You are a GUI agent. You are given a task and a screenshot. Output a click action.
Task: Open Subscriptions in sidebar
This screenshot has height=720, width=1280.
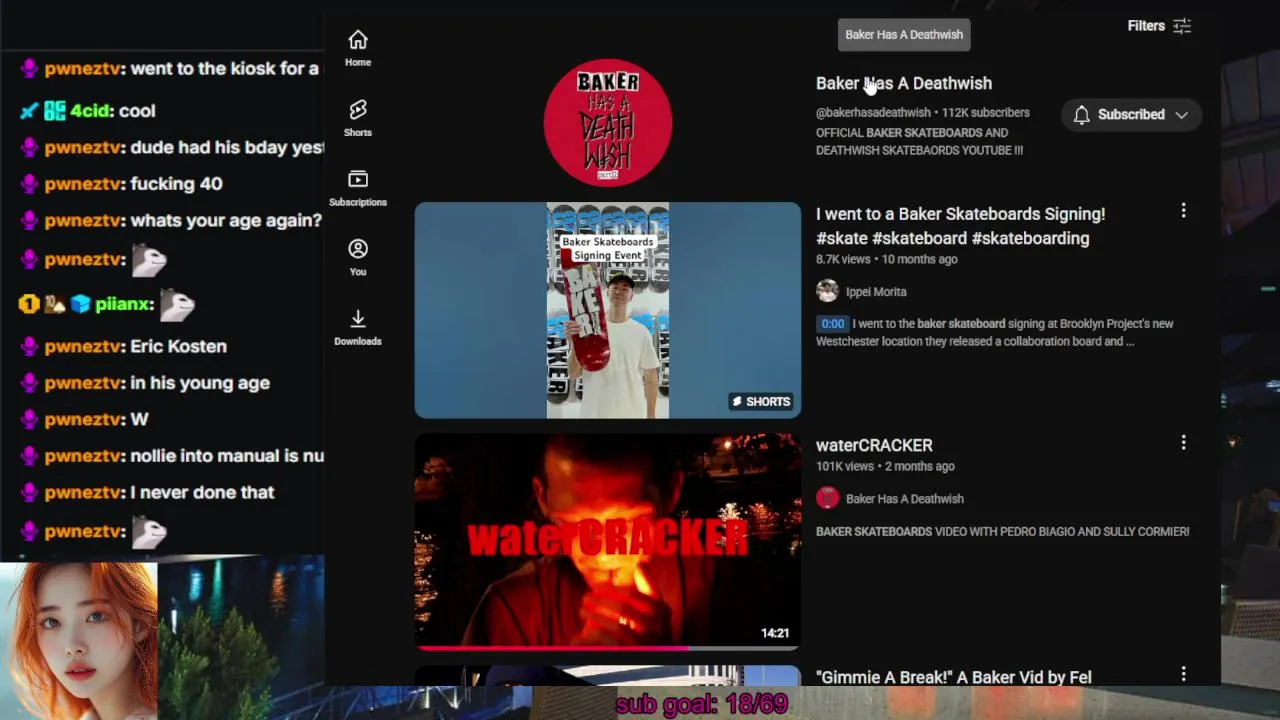358,188
